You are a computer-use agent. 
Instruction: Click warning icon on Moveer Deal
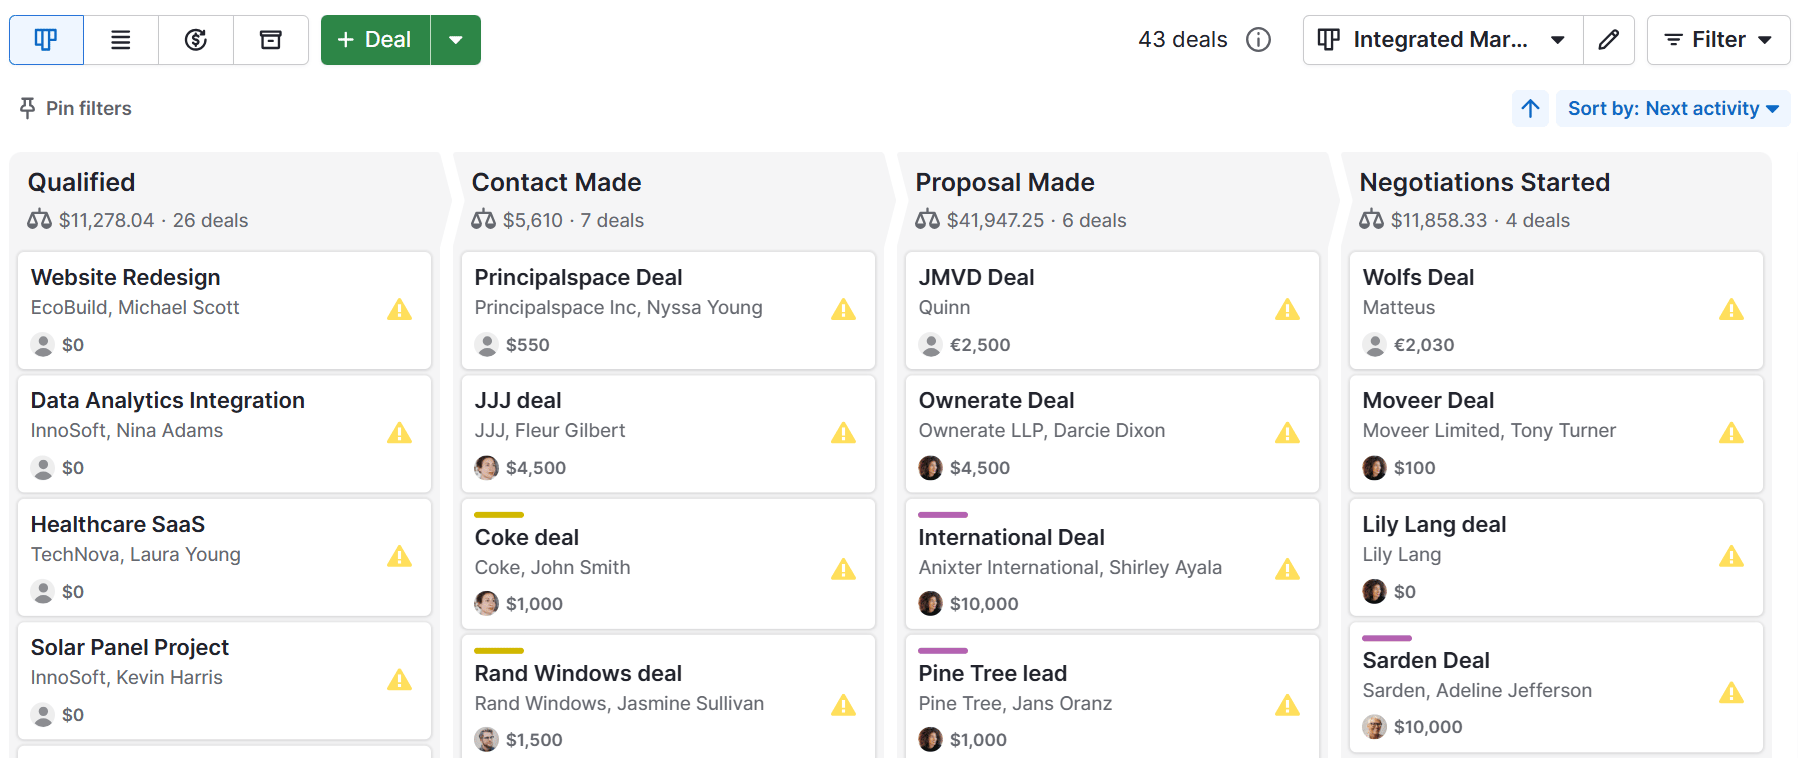[1732, 432]
